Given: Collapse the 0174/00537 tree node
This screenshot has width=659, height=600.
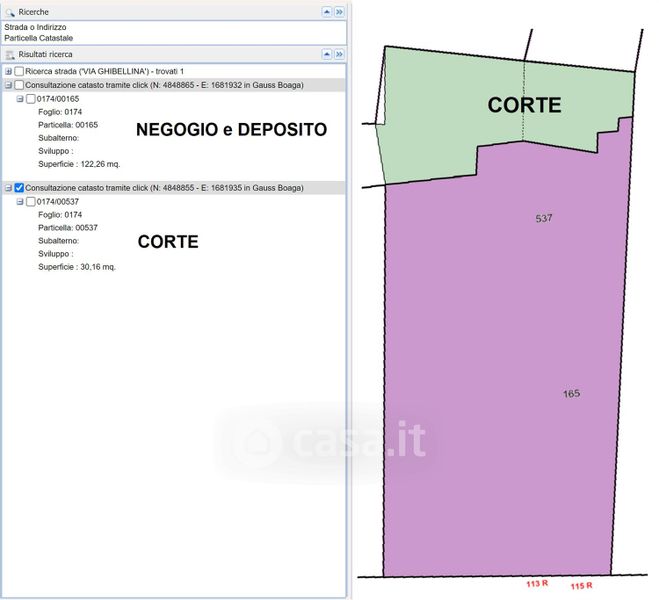Looking at the screenshot, I should pyautogui.click(x=20, y=201).
